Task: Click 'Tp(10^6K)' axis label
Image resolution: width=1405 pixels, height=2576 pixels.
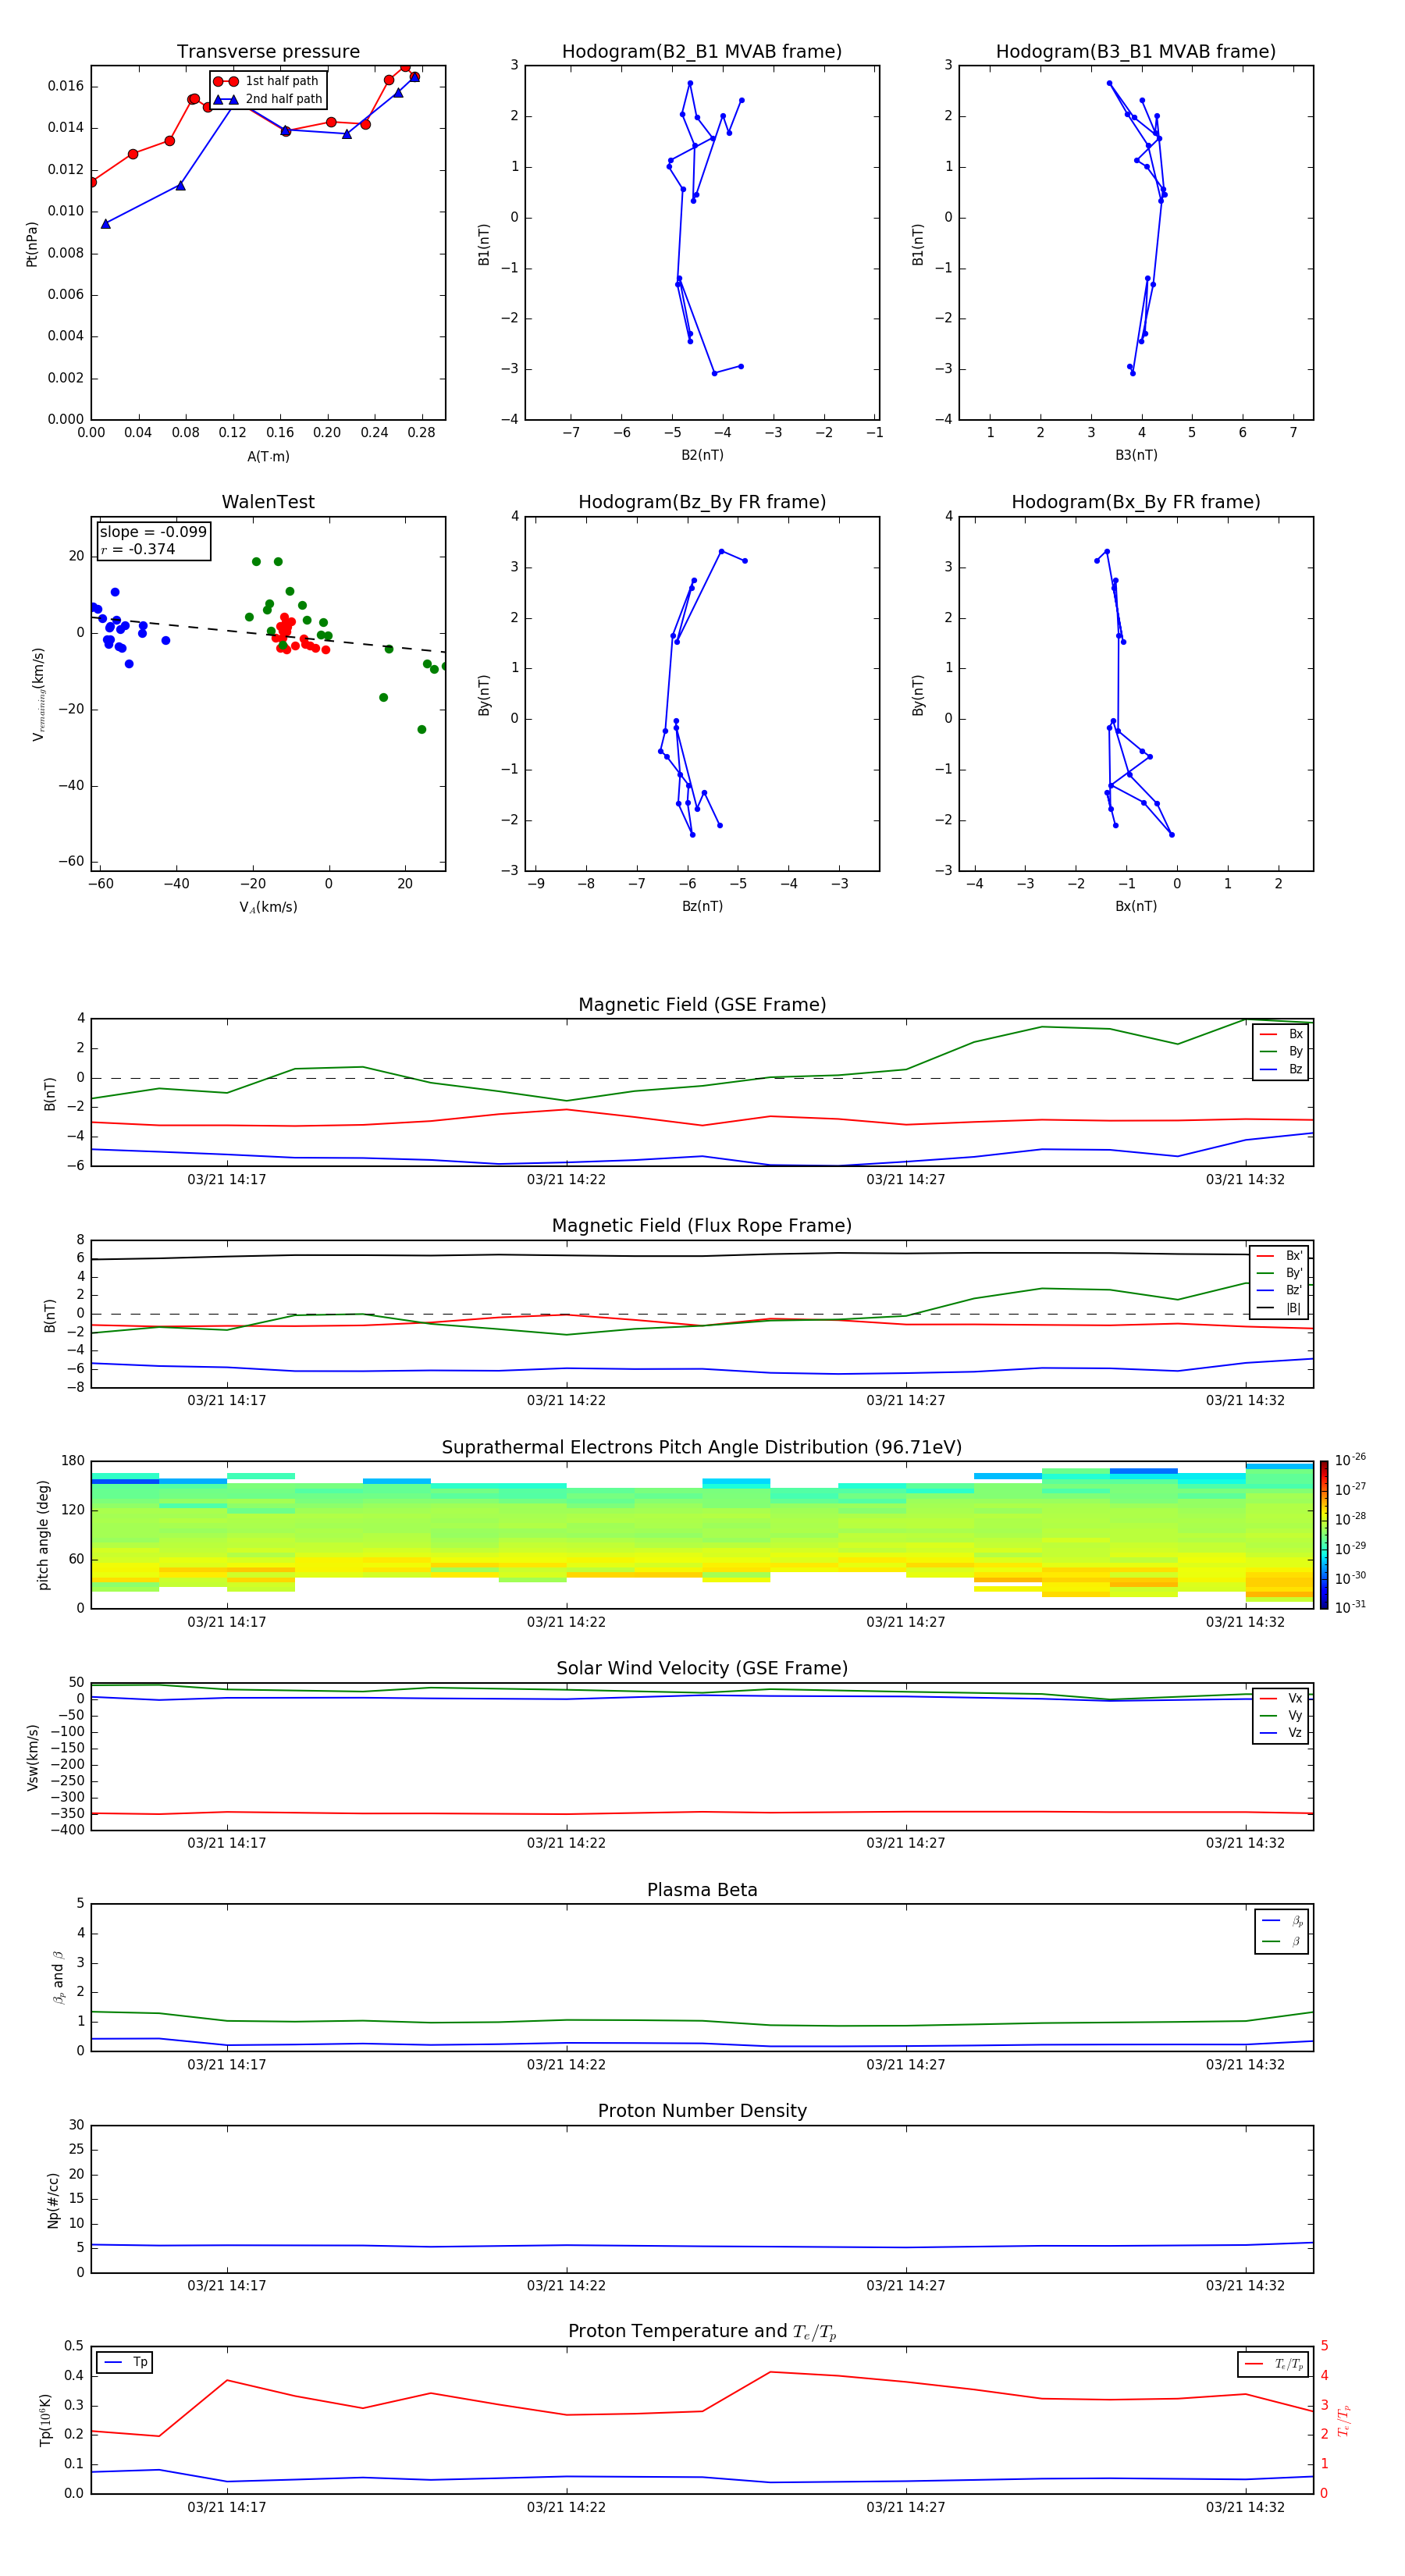Action: coord(46,2420)
